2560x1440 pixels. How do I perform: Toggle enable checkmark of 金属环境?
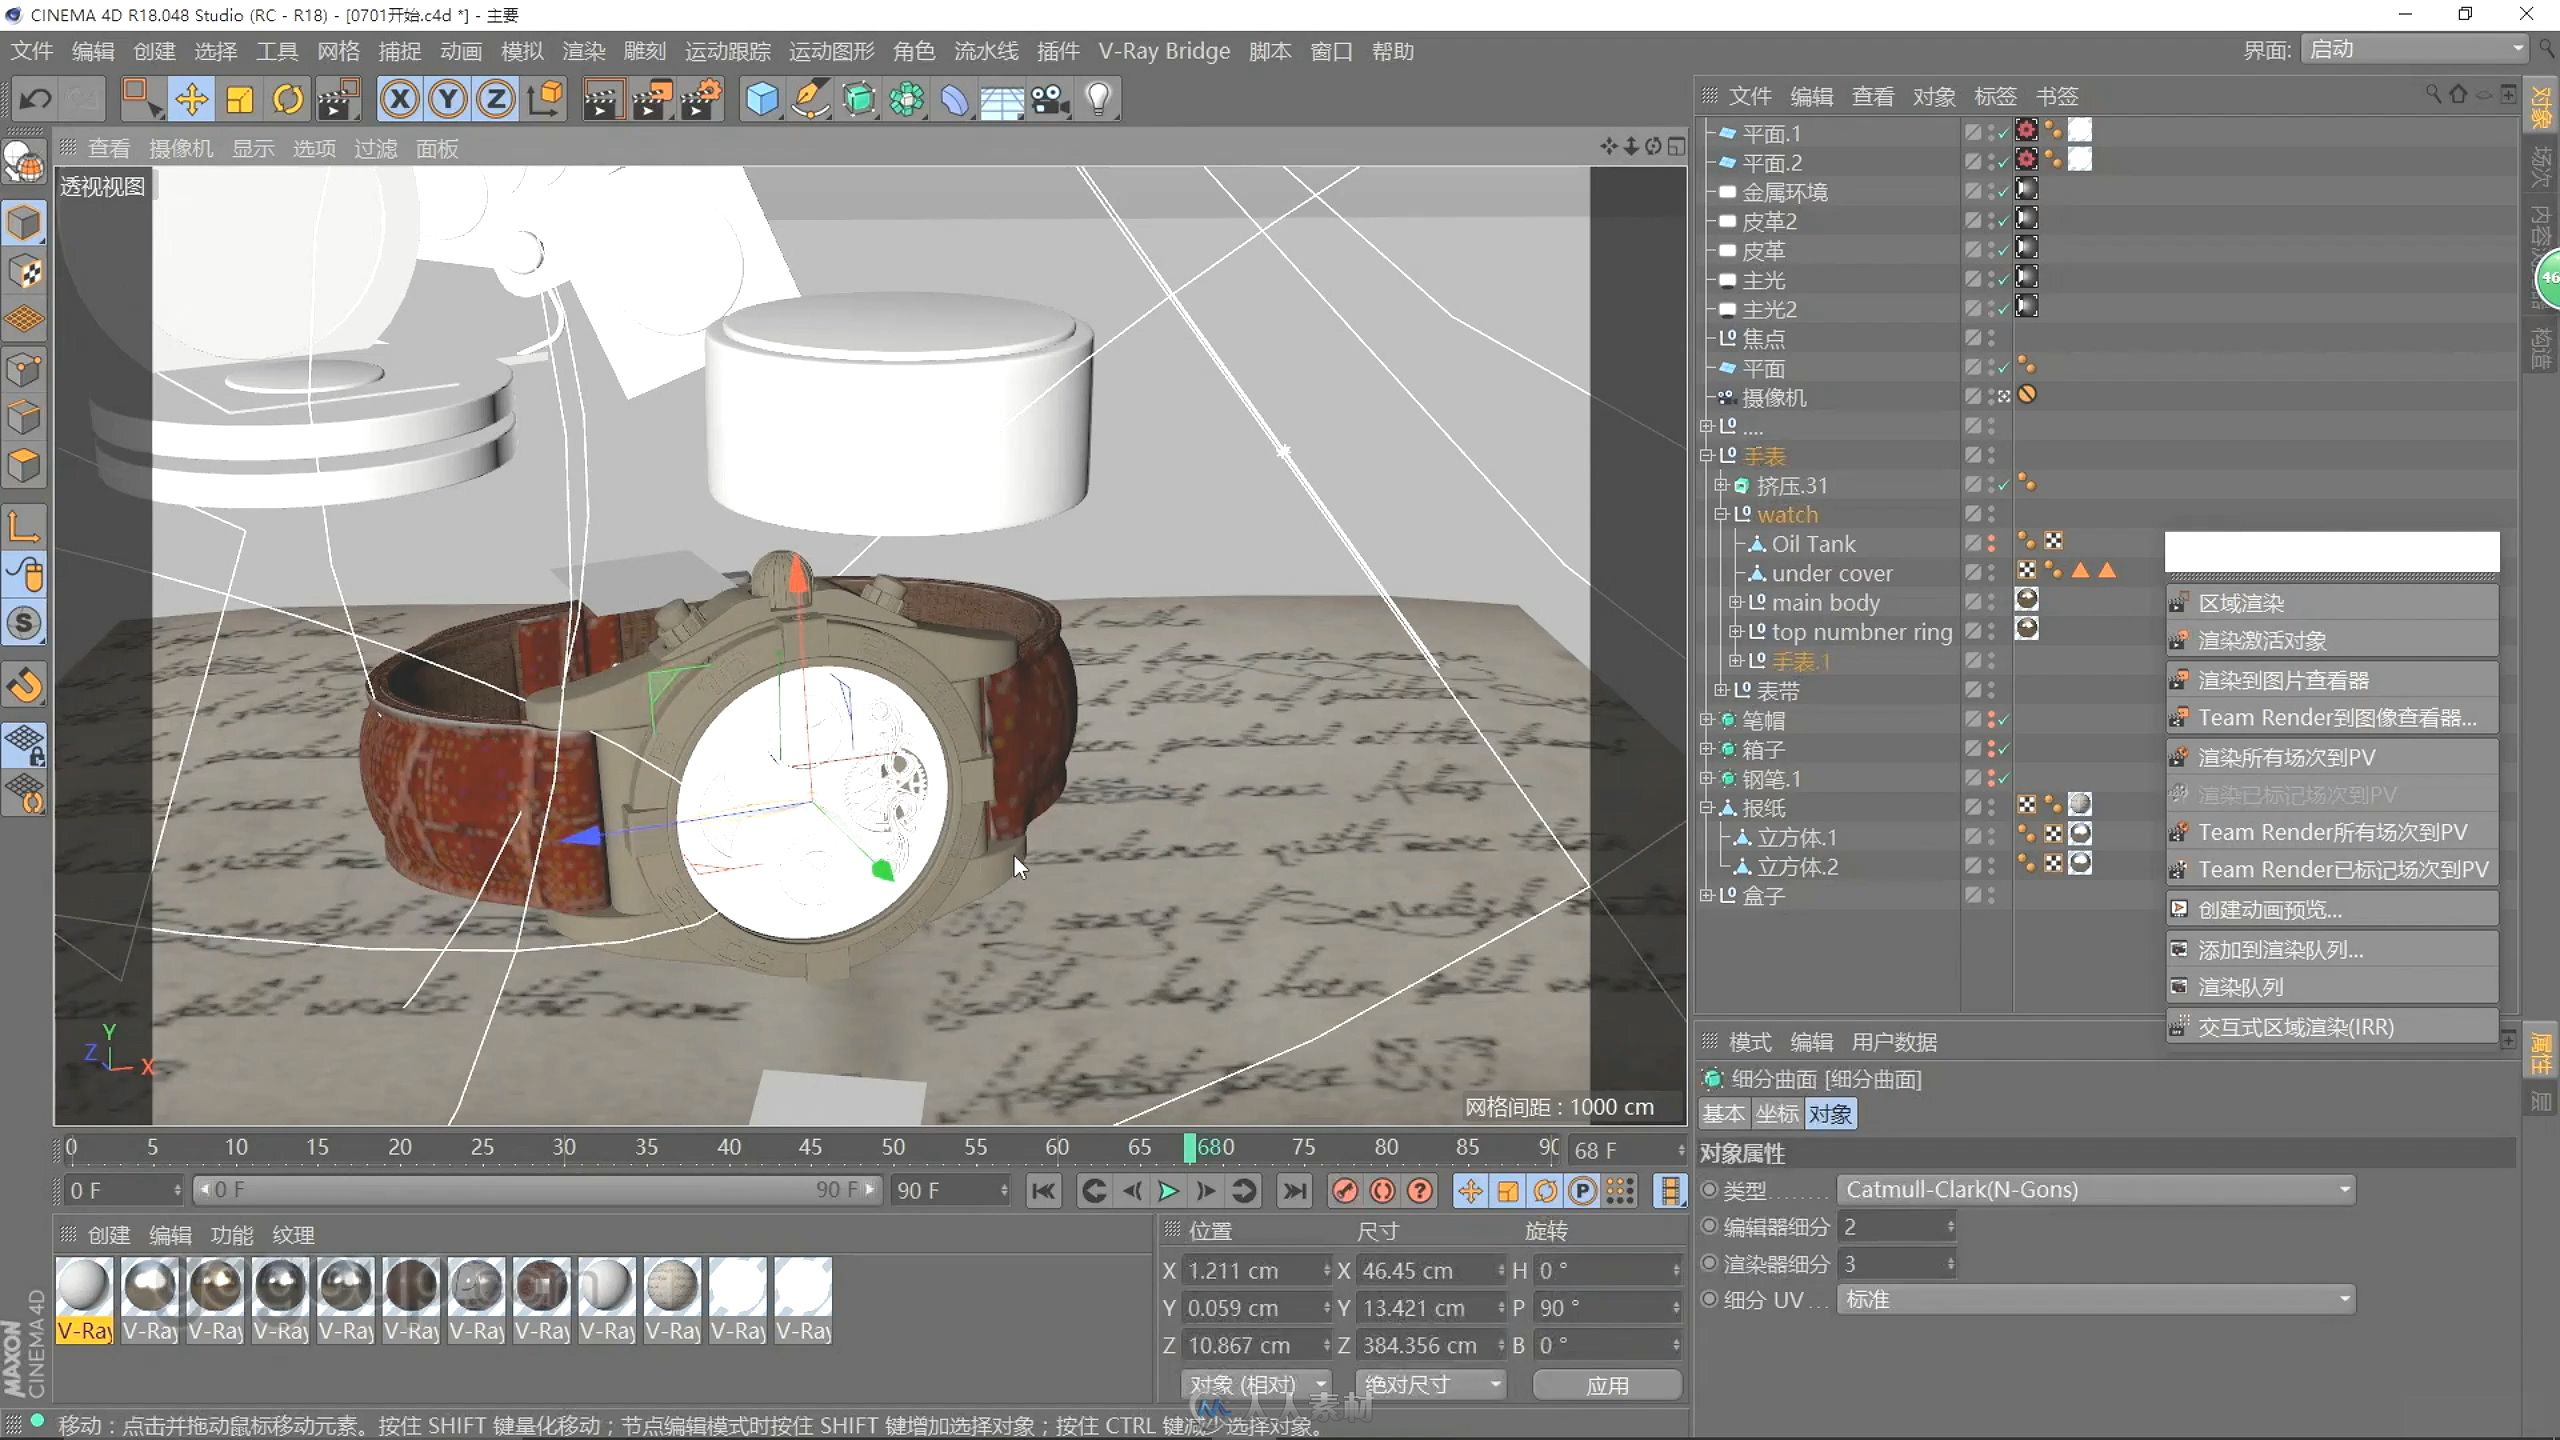(2003, 191)
